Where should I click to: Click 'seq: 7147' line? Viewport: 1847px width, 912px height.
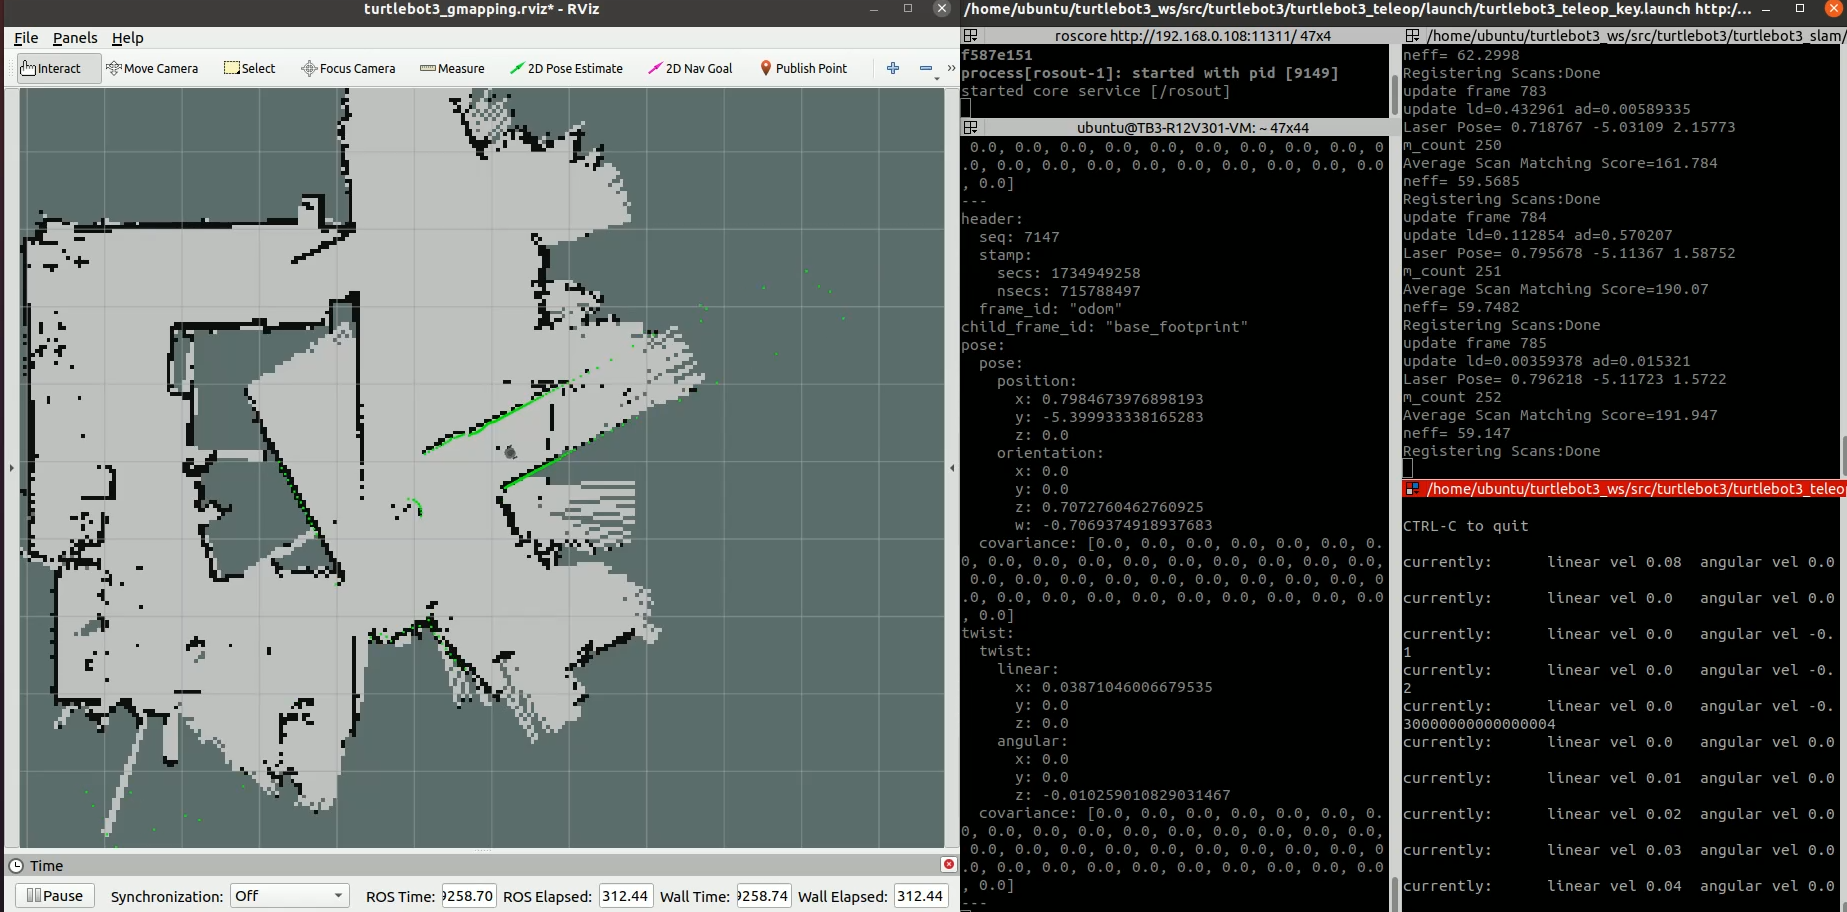(1019, 237)
